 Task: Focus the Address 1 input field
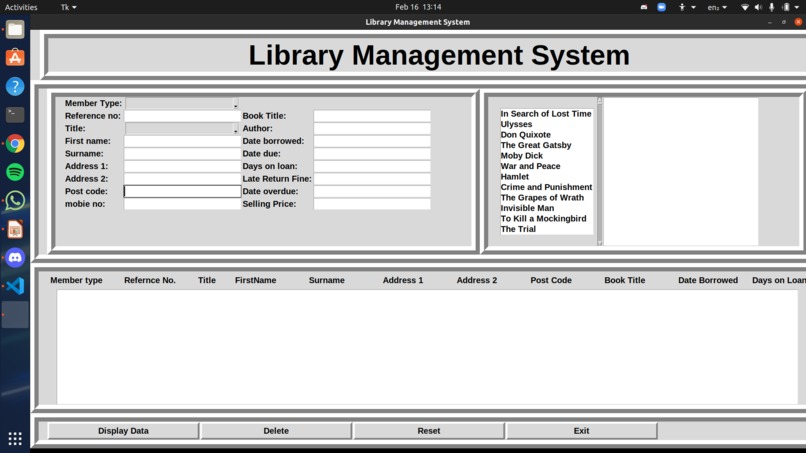pyautogui.click(x=182, y=166)
